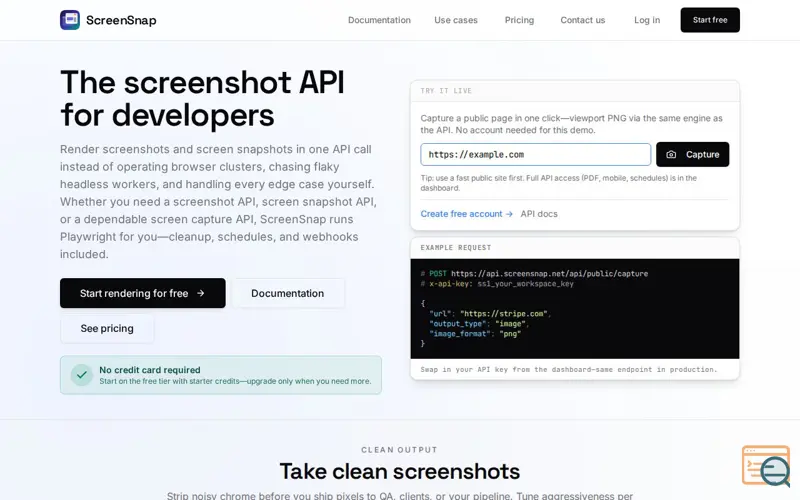Click the ScreenSnap logo icon
The height and width of the screenshot is (500, 800).
tap(70, 20)
